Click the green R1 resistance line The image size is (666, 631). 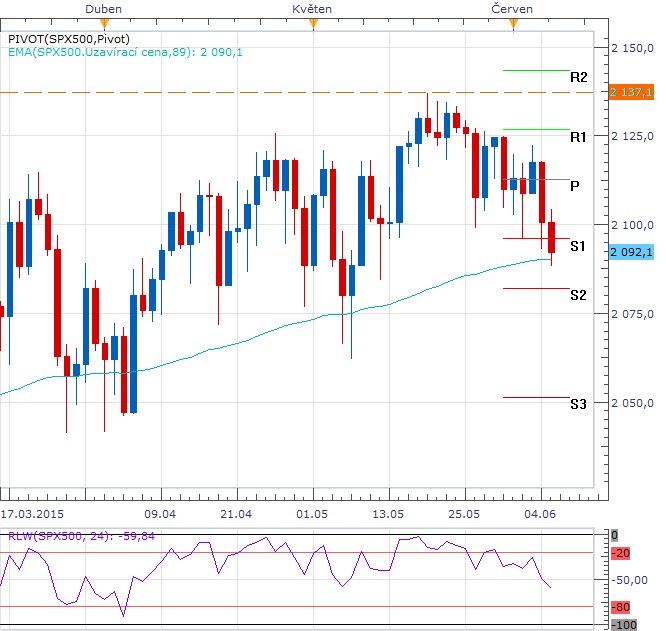536,129
